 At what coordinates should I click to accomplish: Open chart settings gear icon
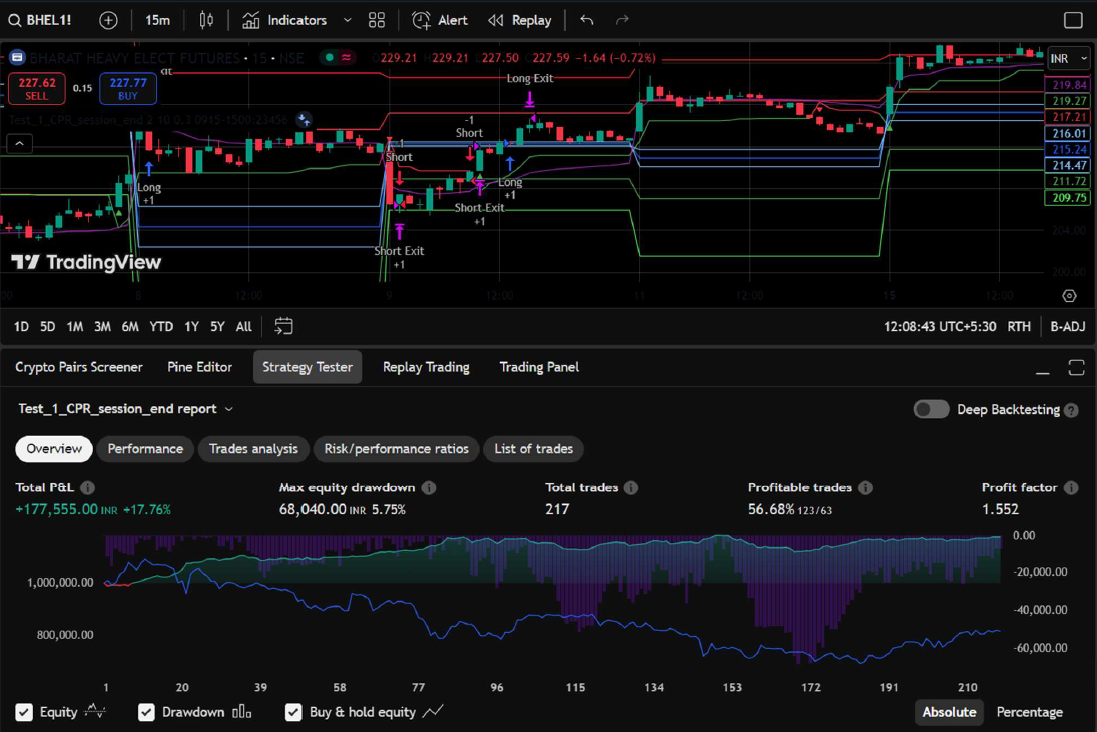tap(1069, 296)
